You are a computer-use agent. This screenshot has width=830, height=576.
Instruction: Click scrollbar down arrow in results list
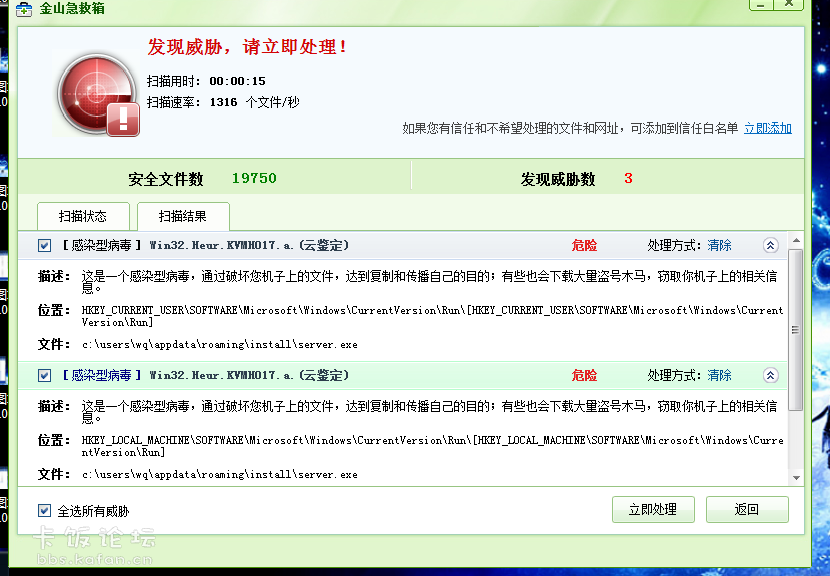795,479
